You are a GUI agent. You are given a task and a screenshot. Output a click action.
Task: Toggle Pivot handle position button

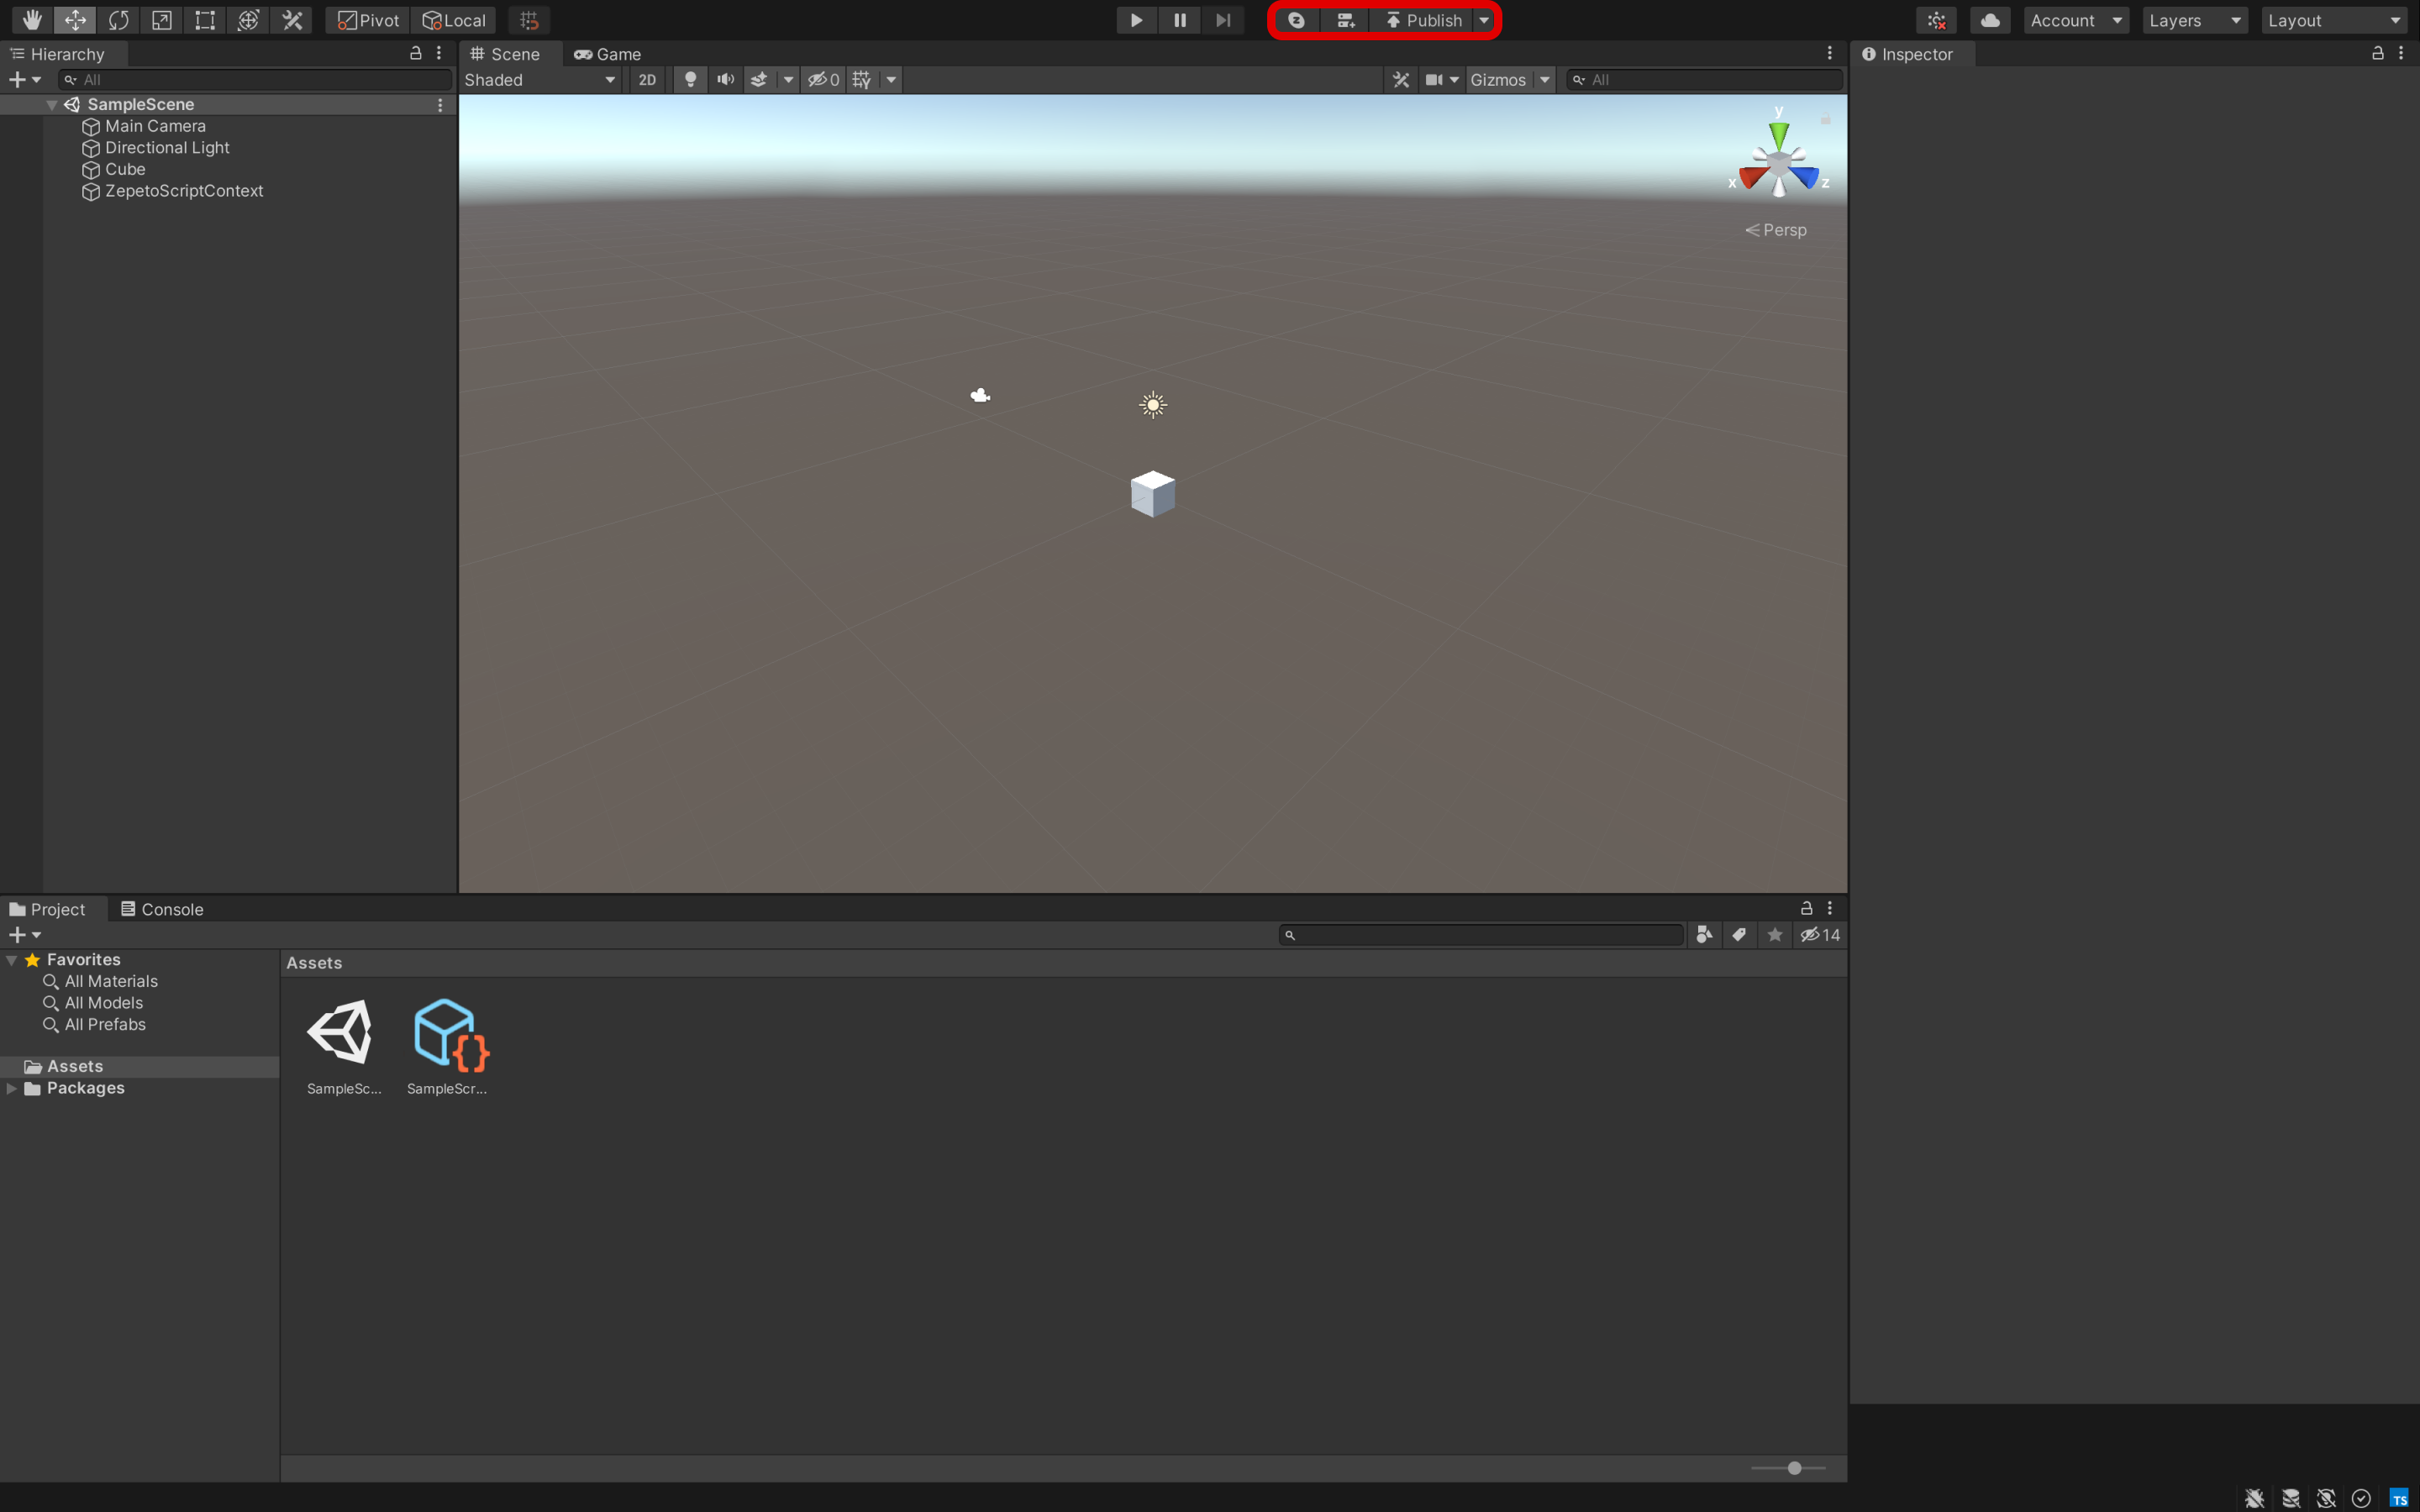point(368,20)
